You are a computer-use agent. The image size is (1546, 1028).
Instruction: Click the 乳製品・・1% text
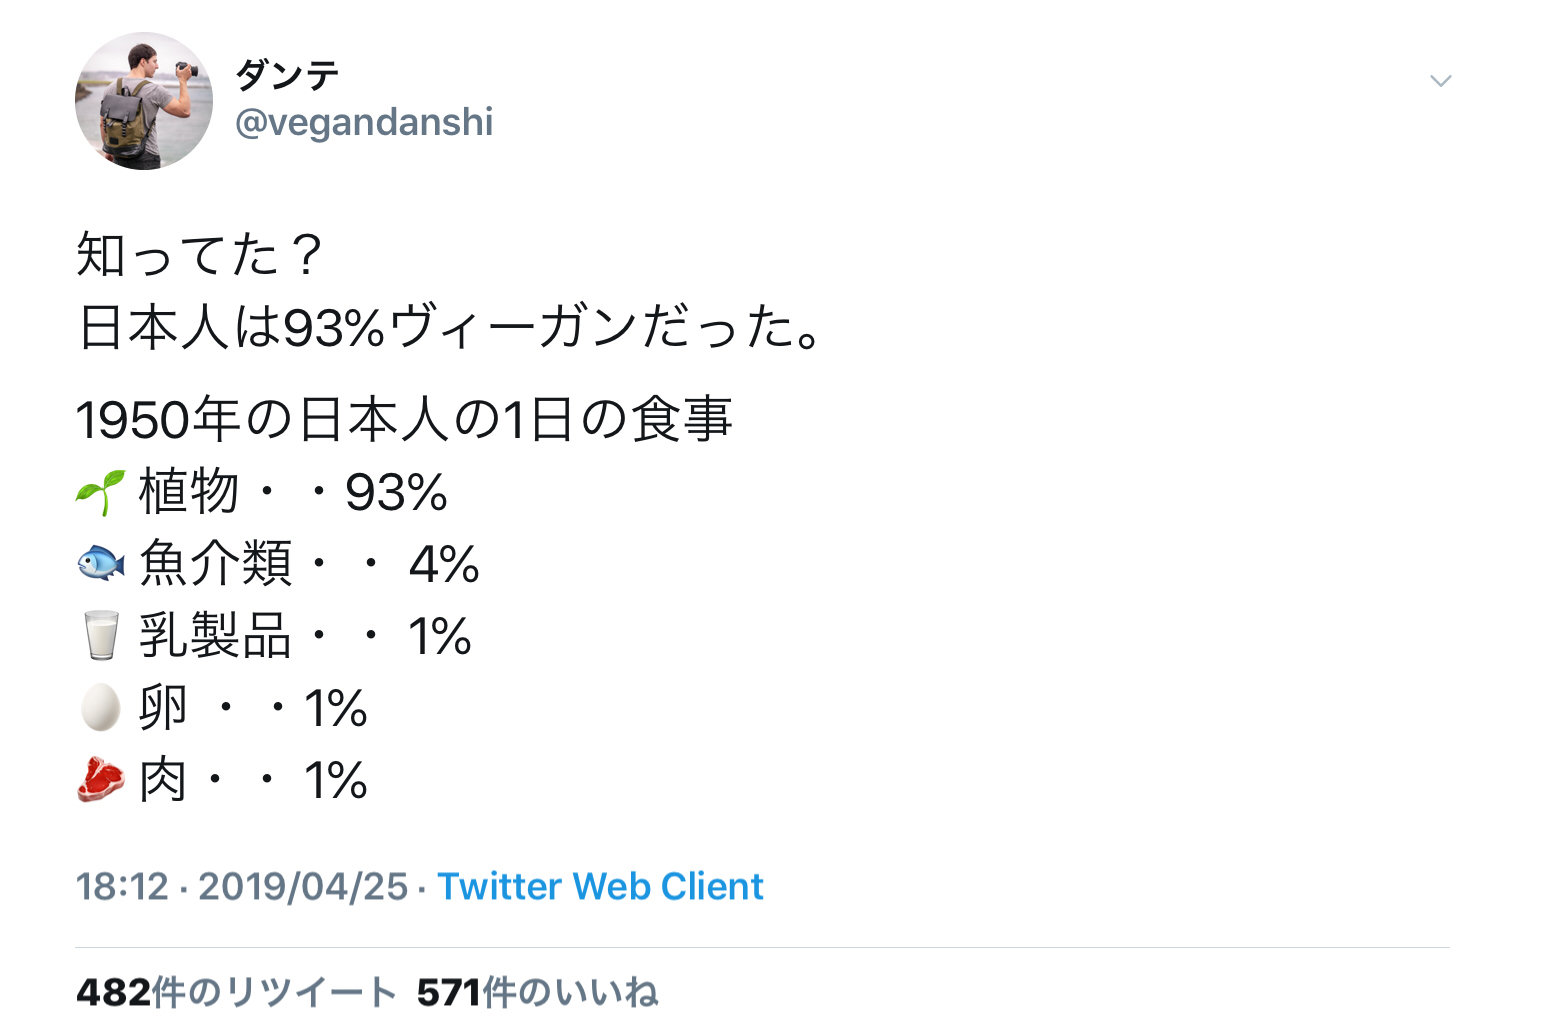click(x=305, y=636)
